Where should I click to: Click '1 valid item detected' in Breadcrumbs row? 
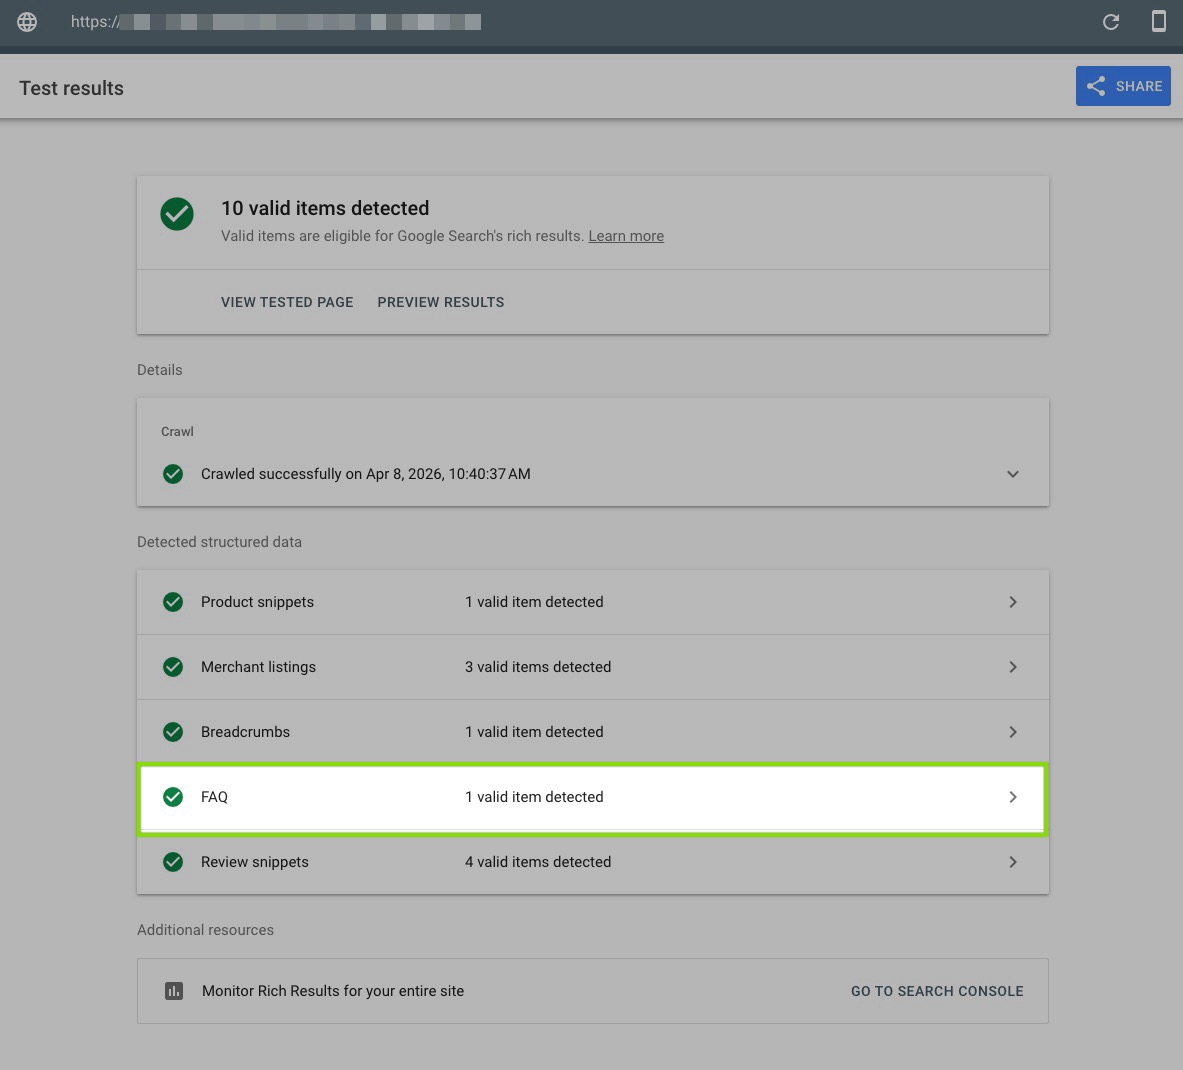pyautogui.click(x=534, y=732)
